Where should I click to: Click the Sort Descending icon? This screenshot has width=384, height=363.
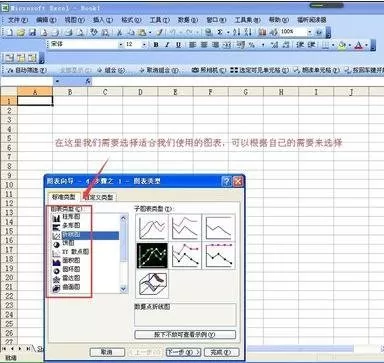(248, 32)
